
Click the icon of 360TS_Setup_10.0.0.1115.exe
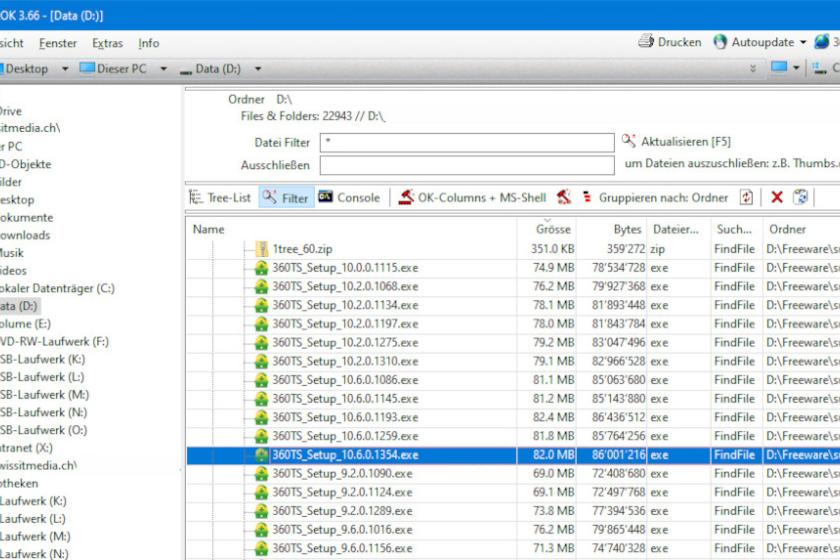click(261, 268)
